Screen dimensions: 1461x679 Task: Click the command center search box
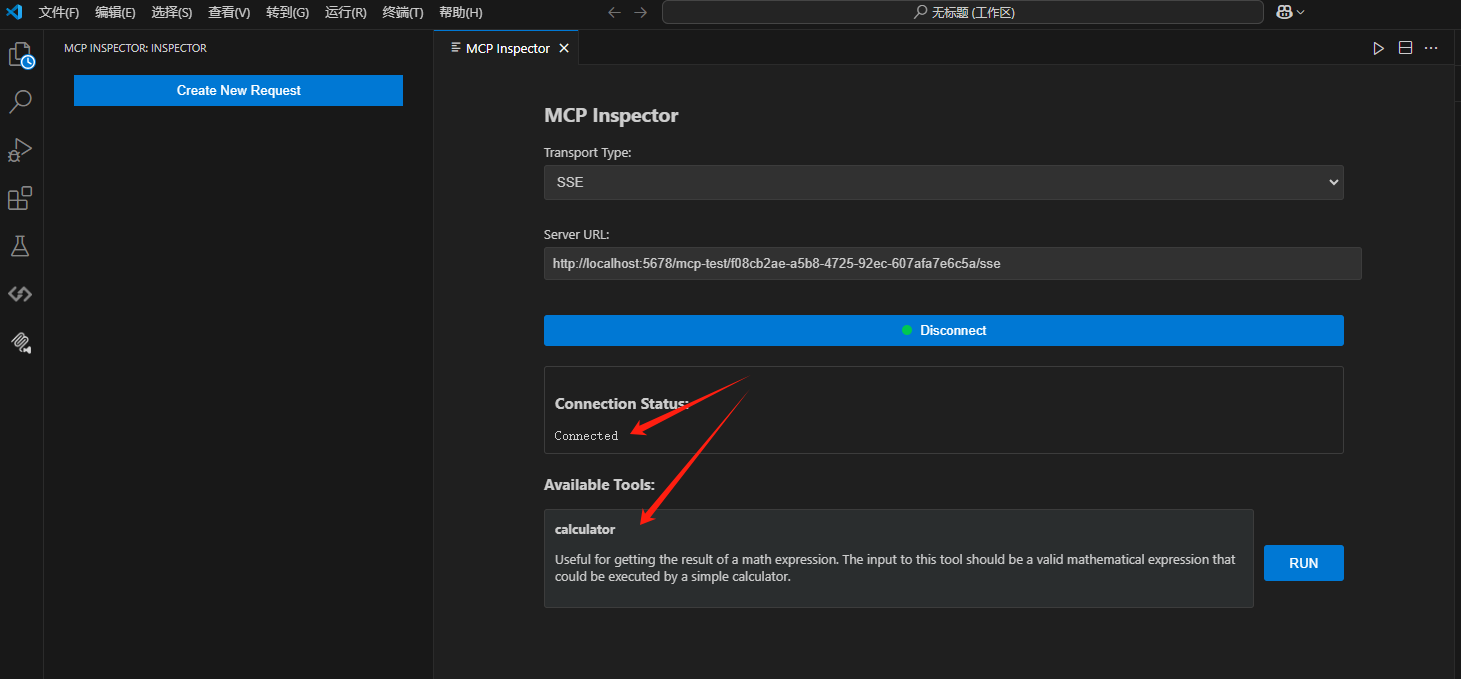pos(962,12)
